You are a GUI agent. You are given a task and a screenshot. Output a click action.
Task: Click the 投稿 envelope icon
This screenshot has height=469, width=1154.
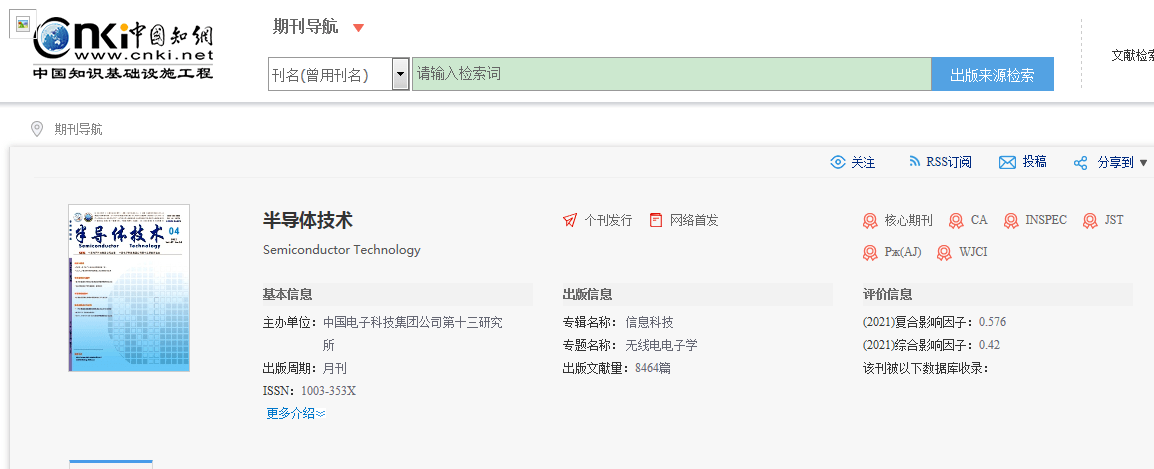click(1007, 163)
